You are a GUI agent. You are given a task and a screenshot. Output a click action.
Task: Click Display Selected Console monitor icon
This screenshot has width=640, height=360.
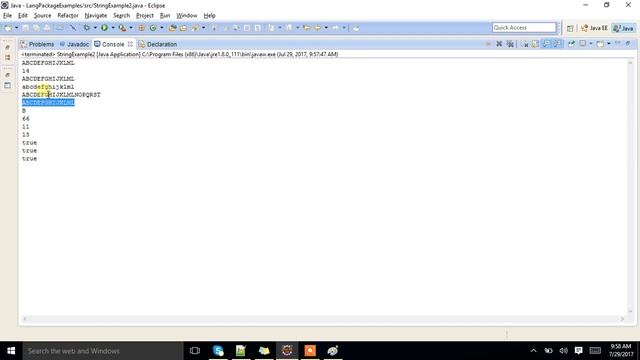[582, 44]
